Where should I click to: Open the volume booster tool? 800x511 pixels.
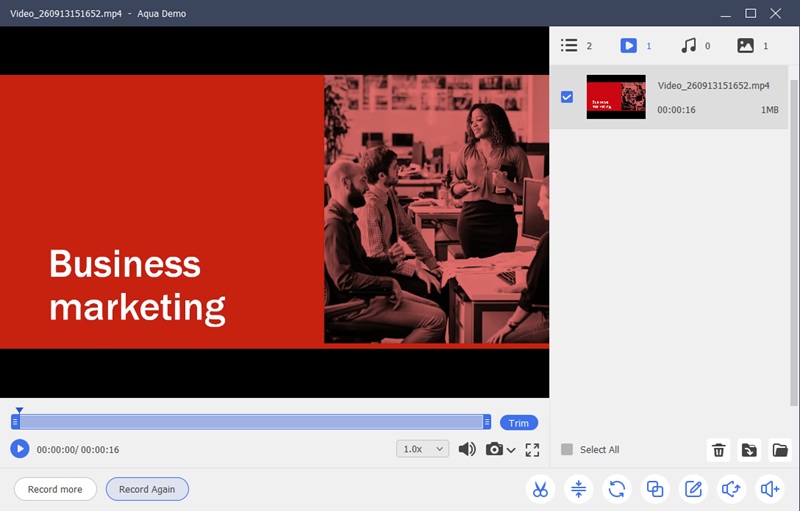(x=770, y=489)
